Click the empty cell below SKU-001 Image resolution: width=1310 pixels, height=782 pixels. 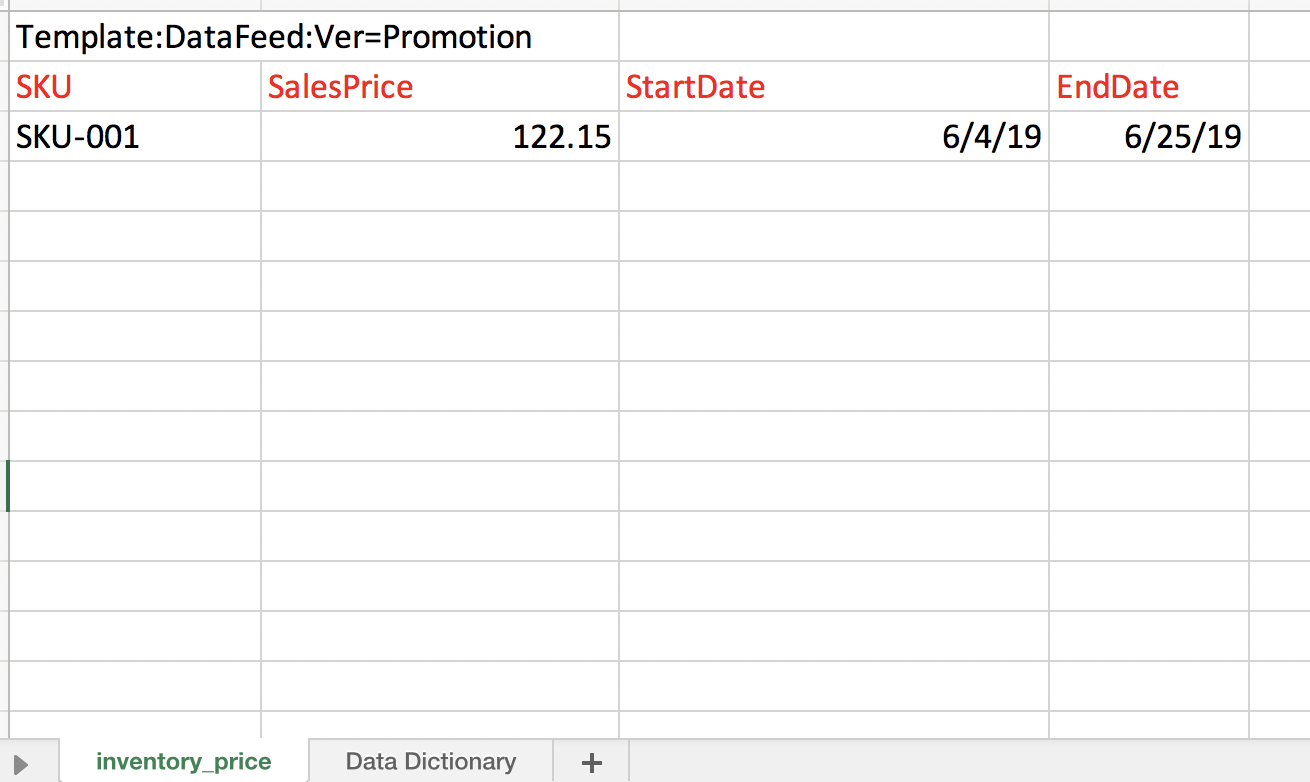(135, 187)
